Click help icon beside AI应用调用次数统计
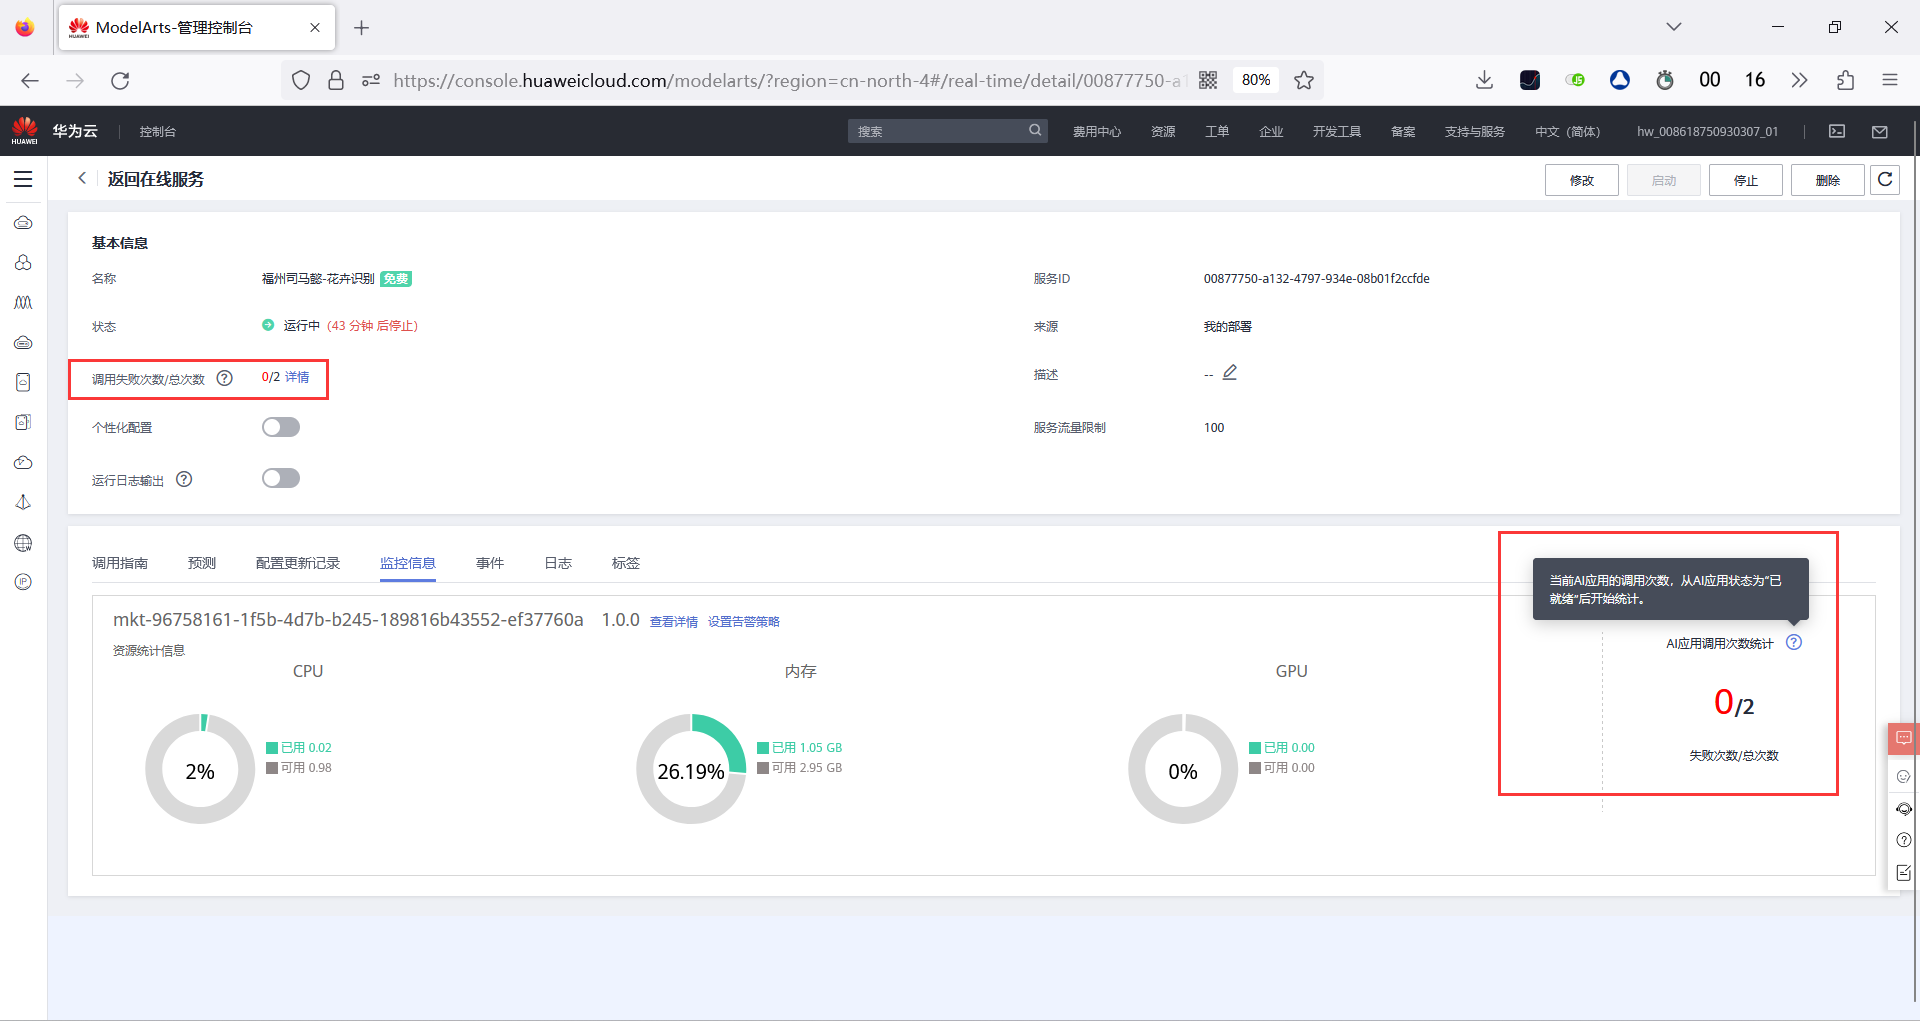 1794,642
